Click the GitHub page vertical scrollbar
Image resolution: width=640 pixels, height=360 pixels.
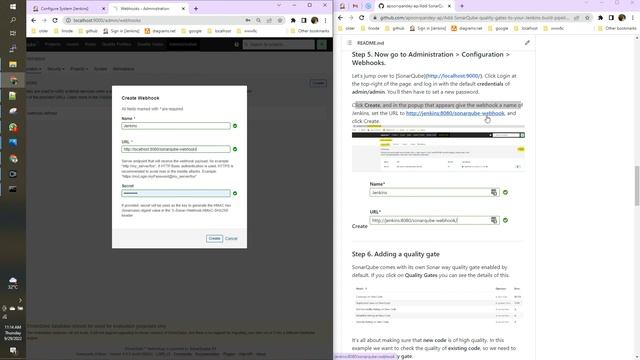(637, 186)
